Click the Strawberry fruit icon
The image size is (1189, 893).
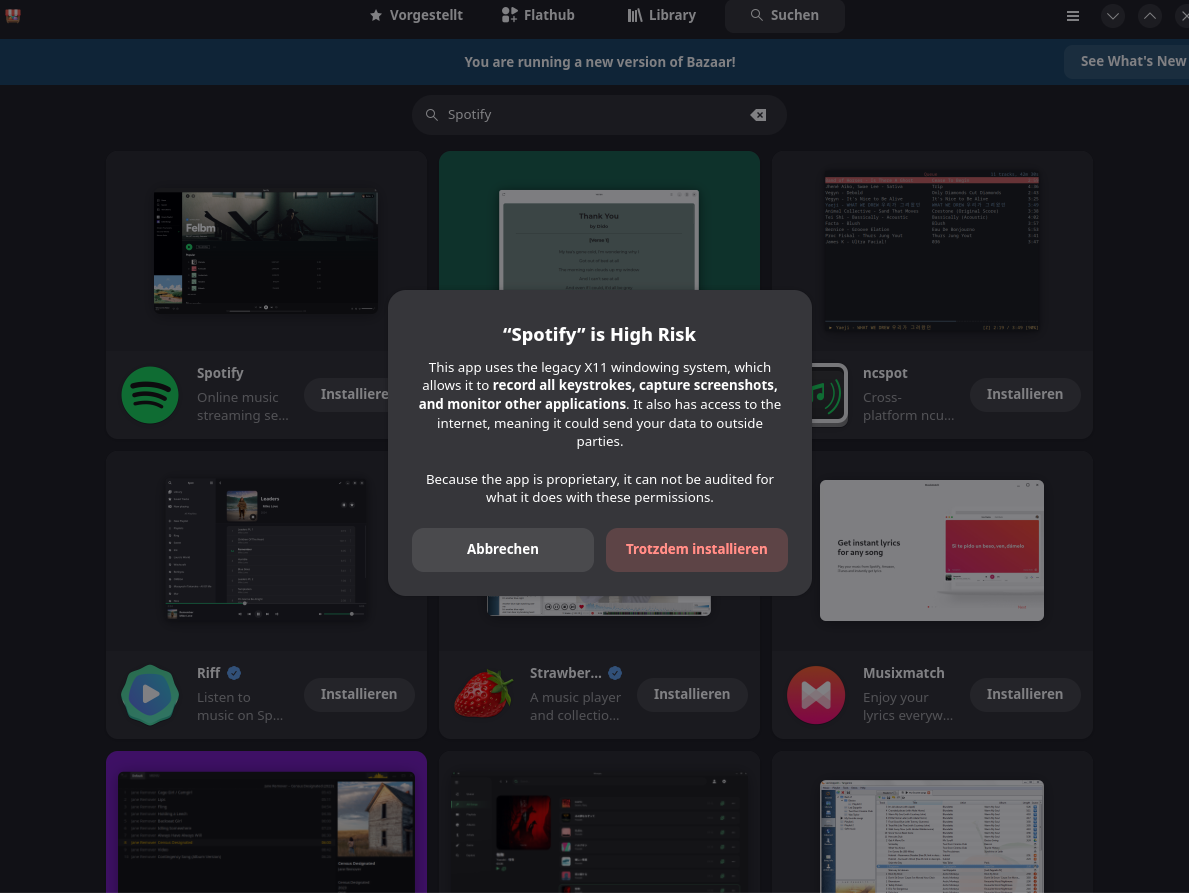tap(483, 694)
